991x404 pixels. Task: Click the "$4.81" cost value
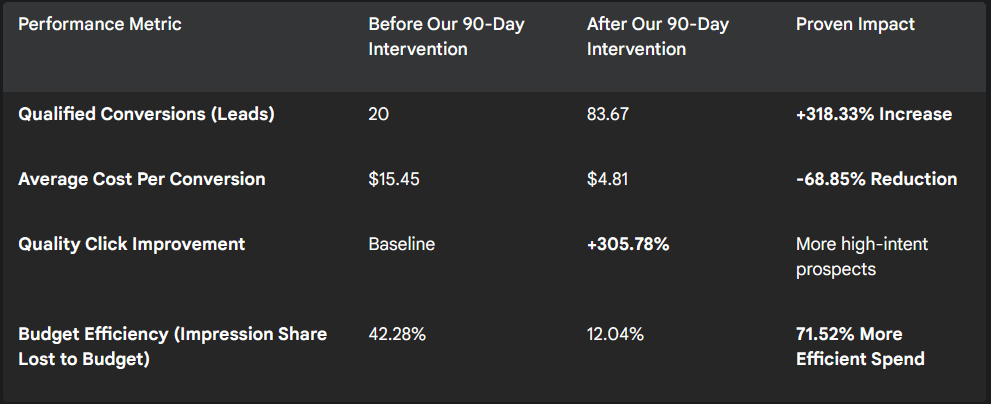[x=606, y=179]
